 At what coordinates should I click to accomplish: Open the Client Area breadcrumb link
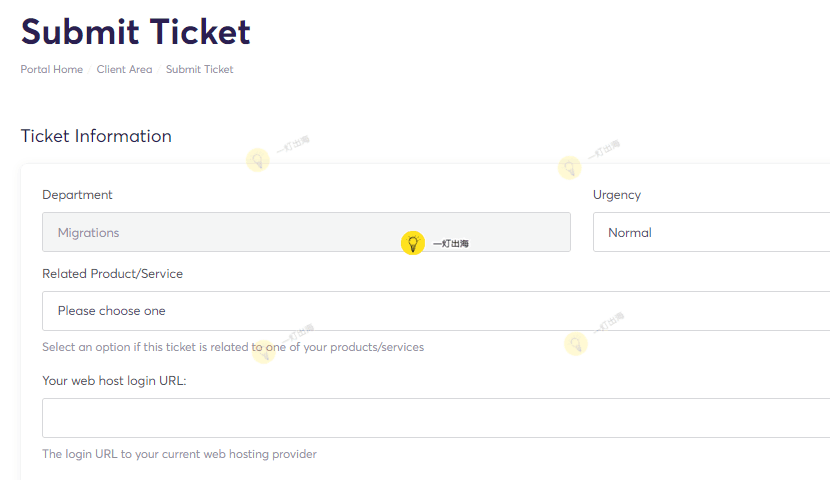[124, 70]
